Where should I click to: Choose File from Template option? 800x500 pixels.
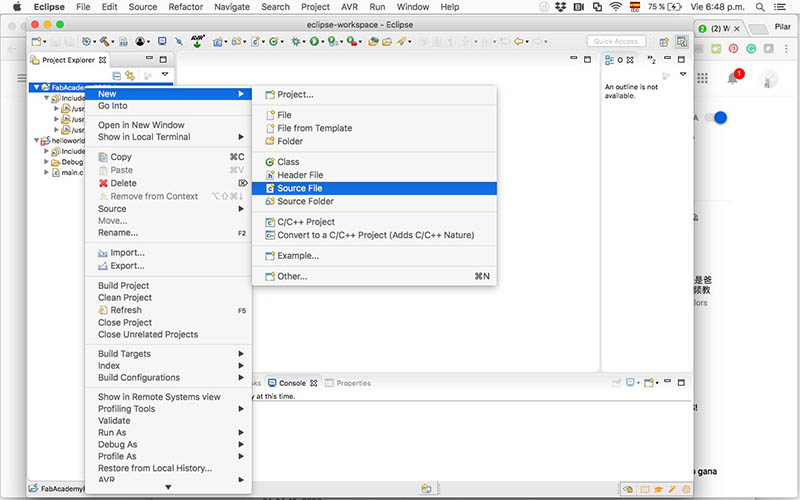(x=374, y=128)
